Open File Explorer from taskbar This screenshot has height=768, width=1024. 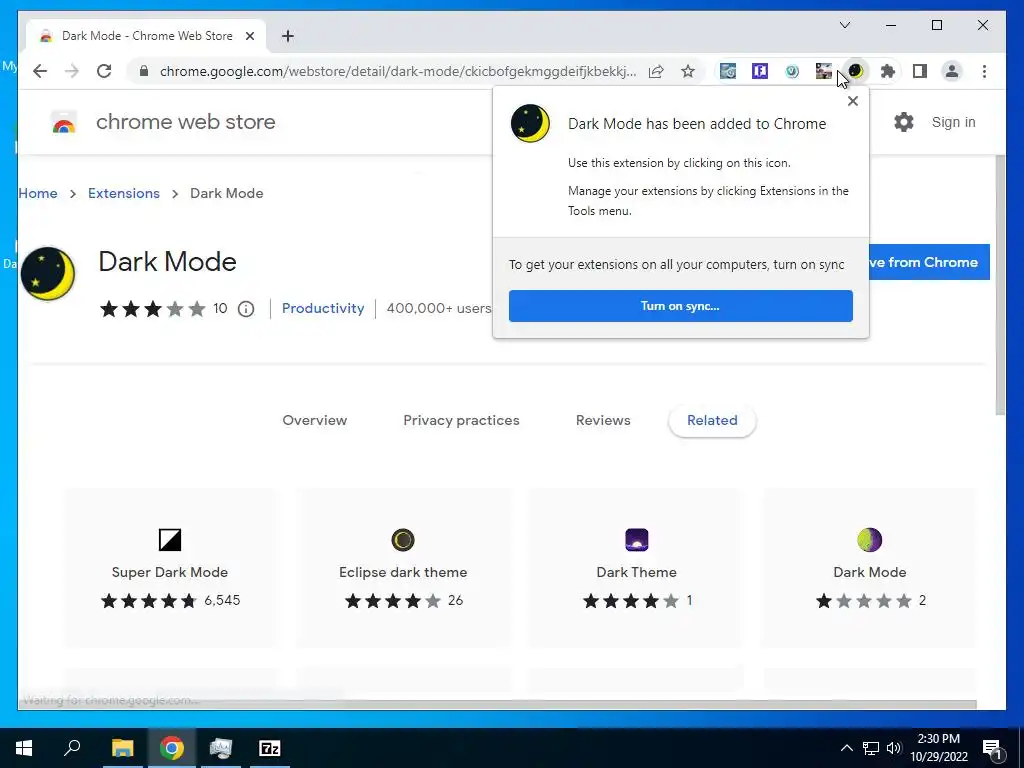pyautogui.click(x=122, y=748)
